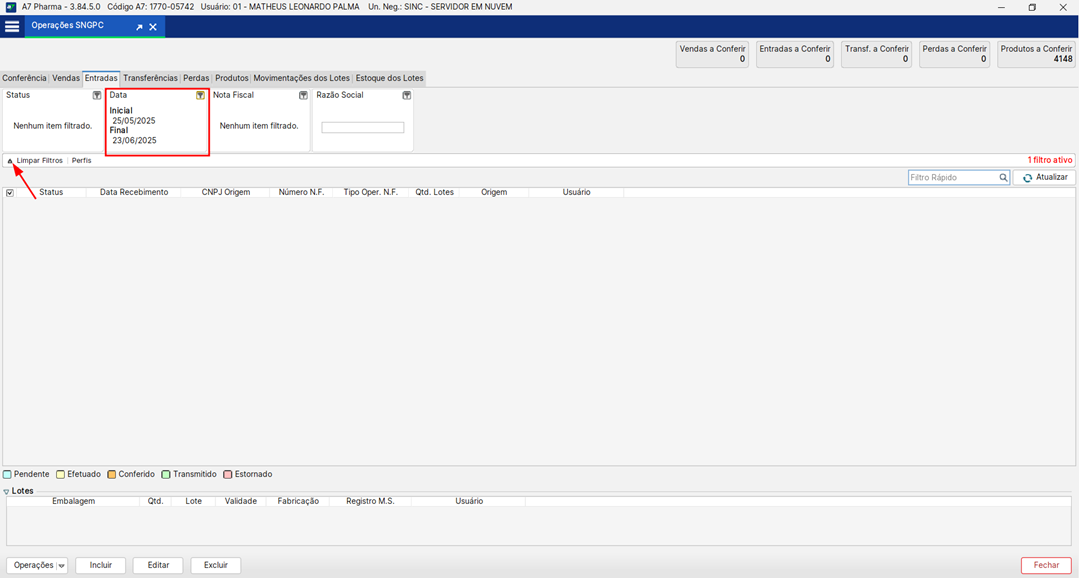The height and width of the screenshot is (578, 1079).
Task: Click the Status filter funnel icon
Action: [x=97, y=96]
